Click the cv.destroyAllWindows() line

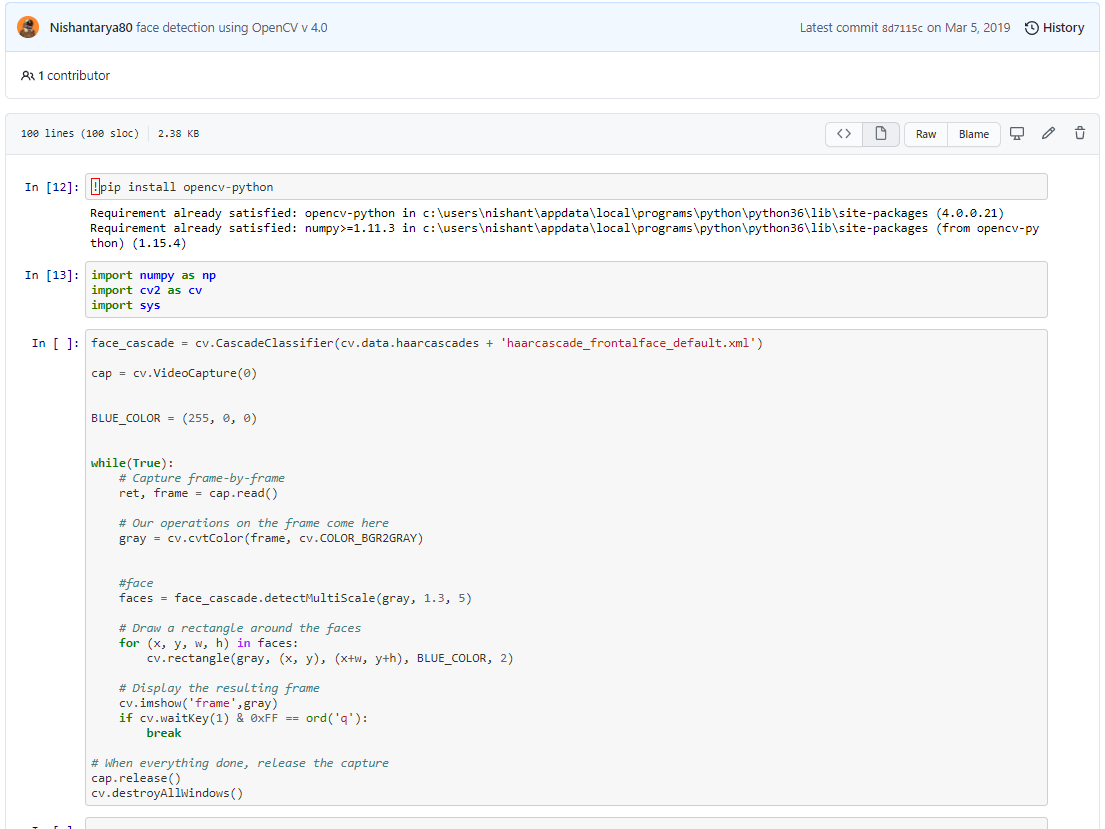click(167, 794)
